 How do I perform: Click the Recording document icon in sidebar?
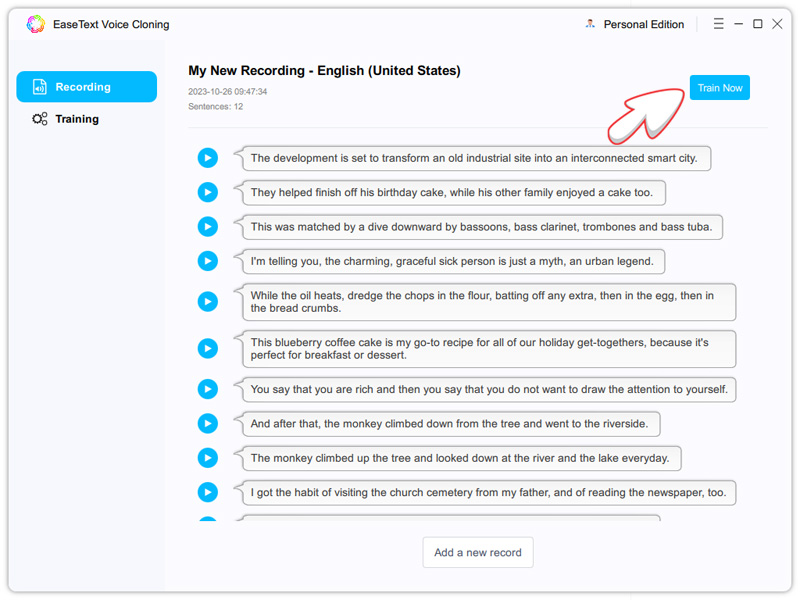coord(40,87)
